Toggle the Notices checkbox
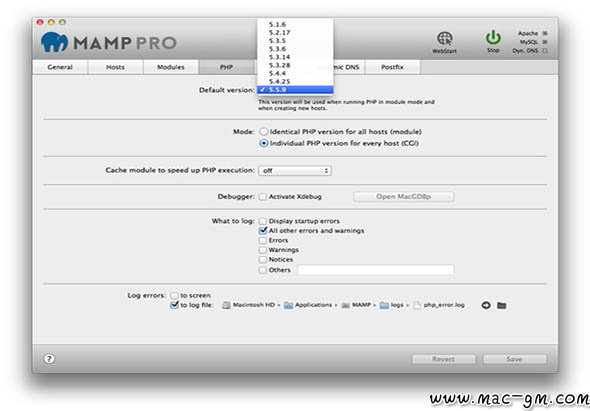Viewport: 590px width, 411px height. 263,260
